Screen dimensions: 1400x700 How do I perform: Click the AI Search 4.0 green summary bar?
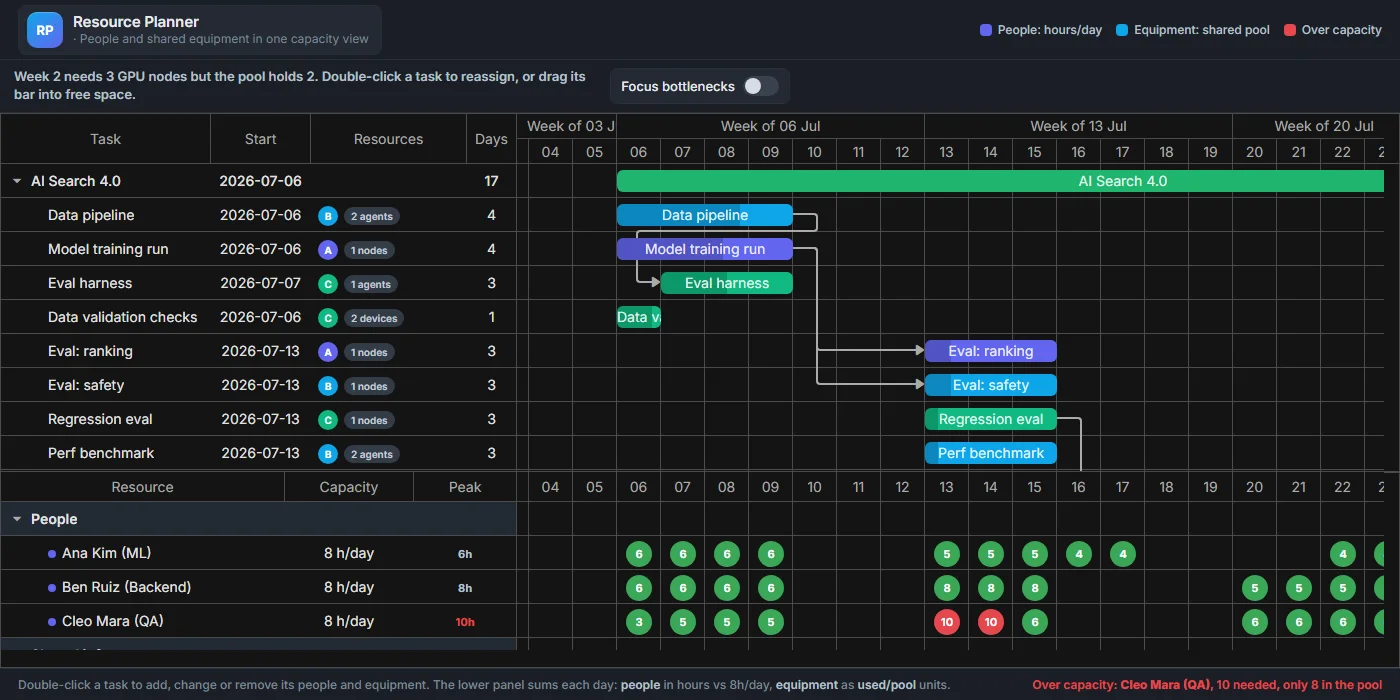click(1000, 181)
